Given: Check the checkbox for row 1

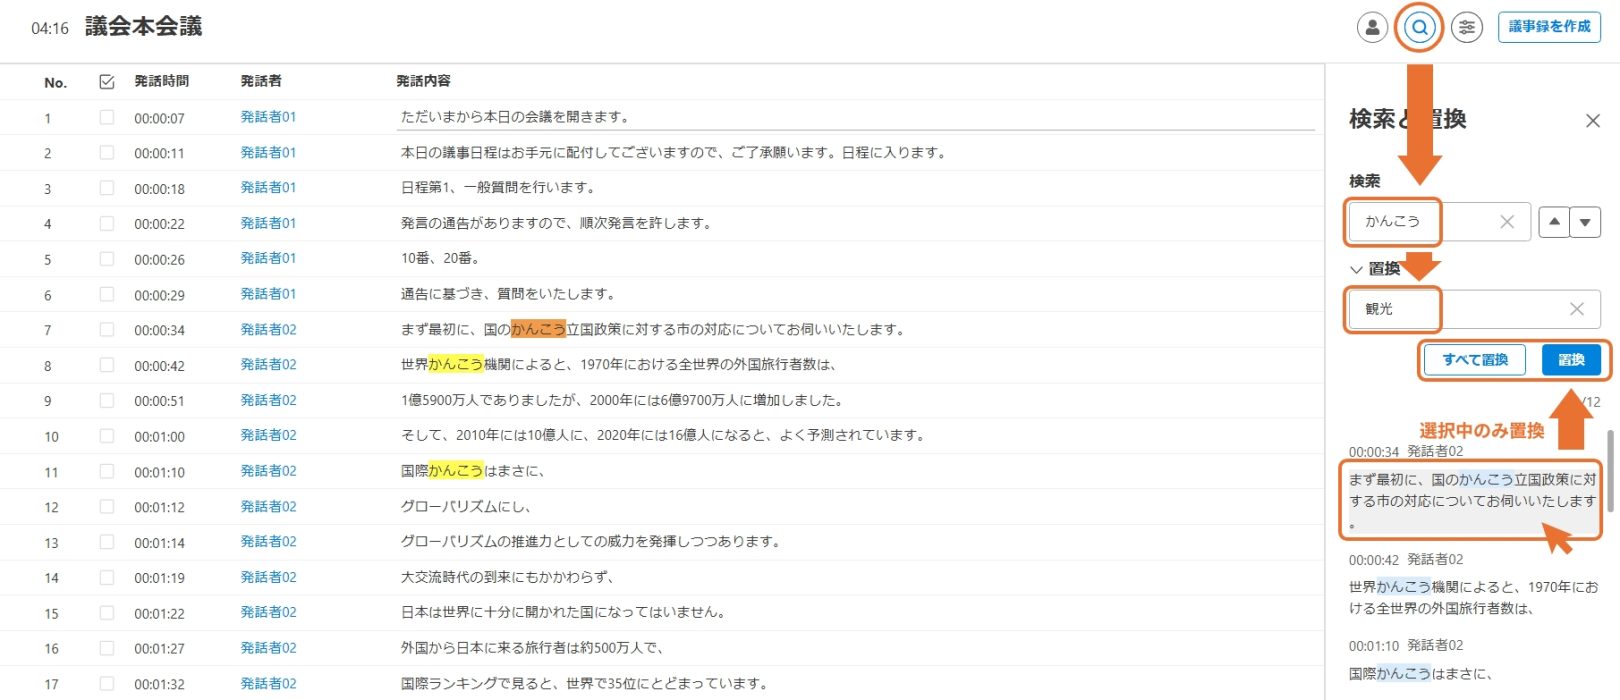Looking at the screenshot, I should click(x=107, y=118).
